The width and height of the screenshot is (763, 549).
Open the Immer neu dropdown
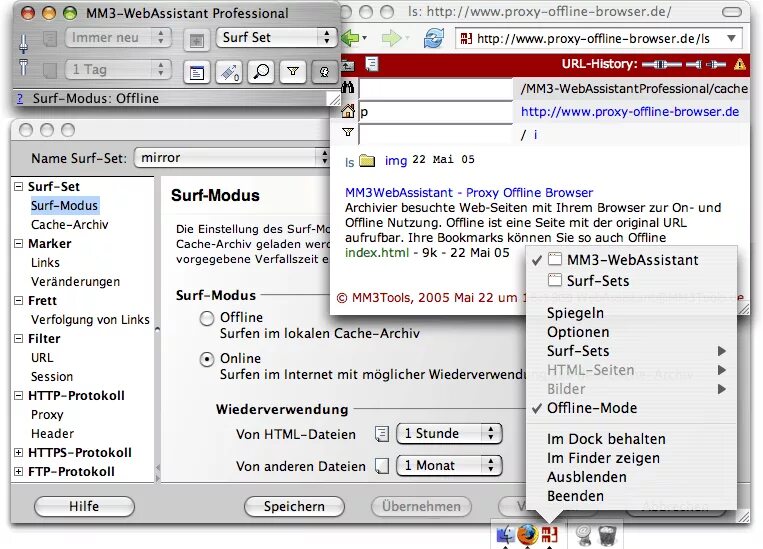point(118,37)
